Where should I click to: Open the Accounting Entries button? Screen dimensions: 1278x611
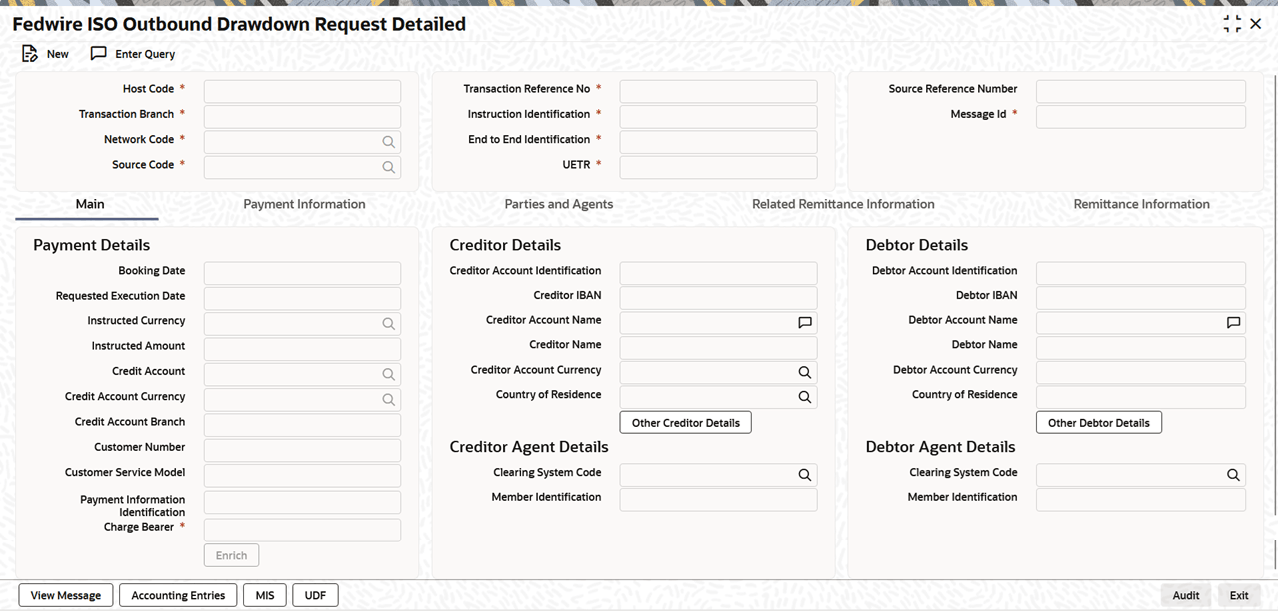coord(178,595)
